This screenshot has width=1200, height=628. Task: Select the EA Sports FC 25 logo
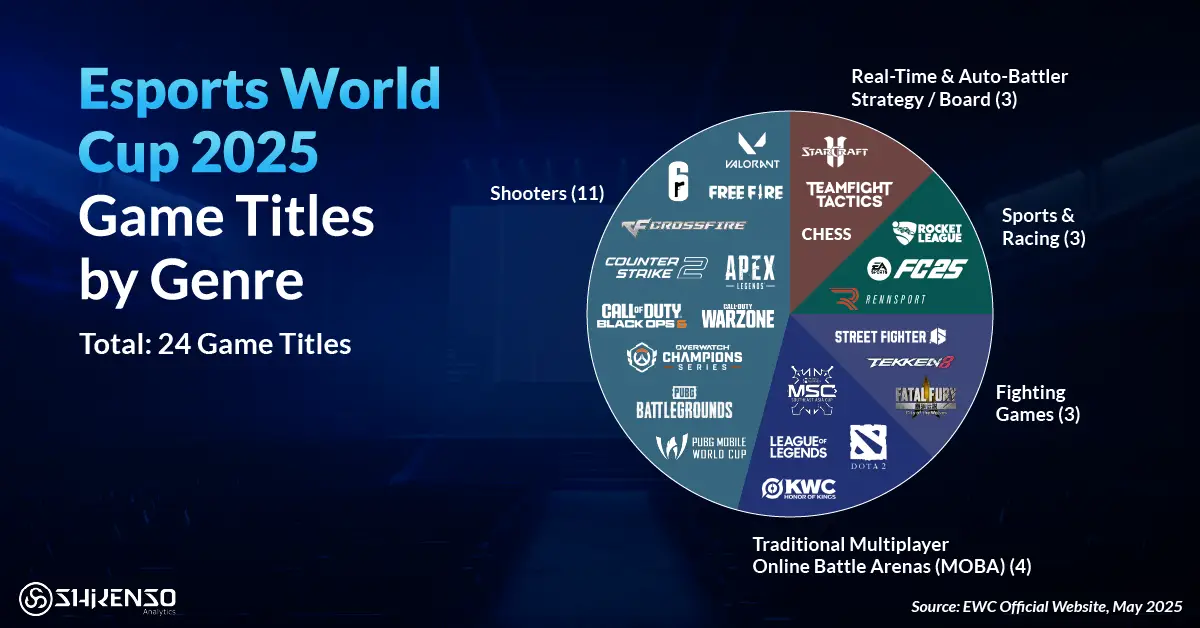917,267
